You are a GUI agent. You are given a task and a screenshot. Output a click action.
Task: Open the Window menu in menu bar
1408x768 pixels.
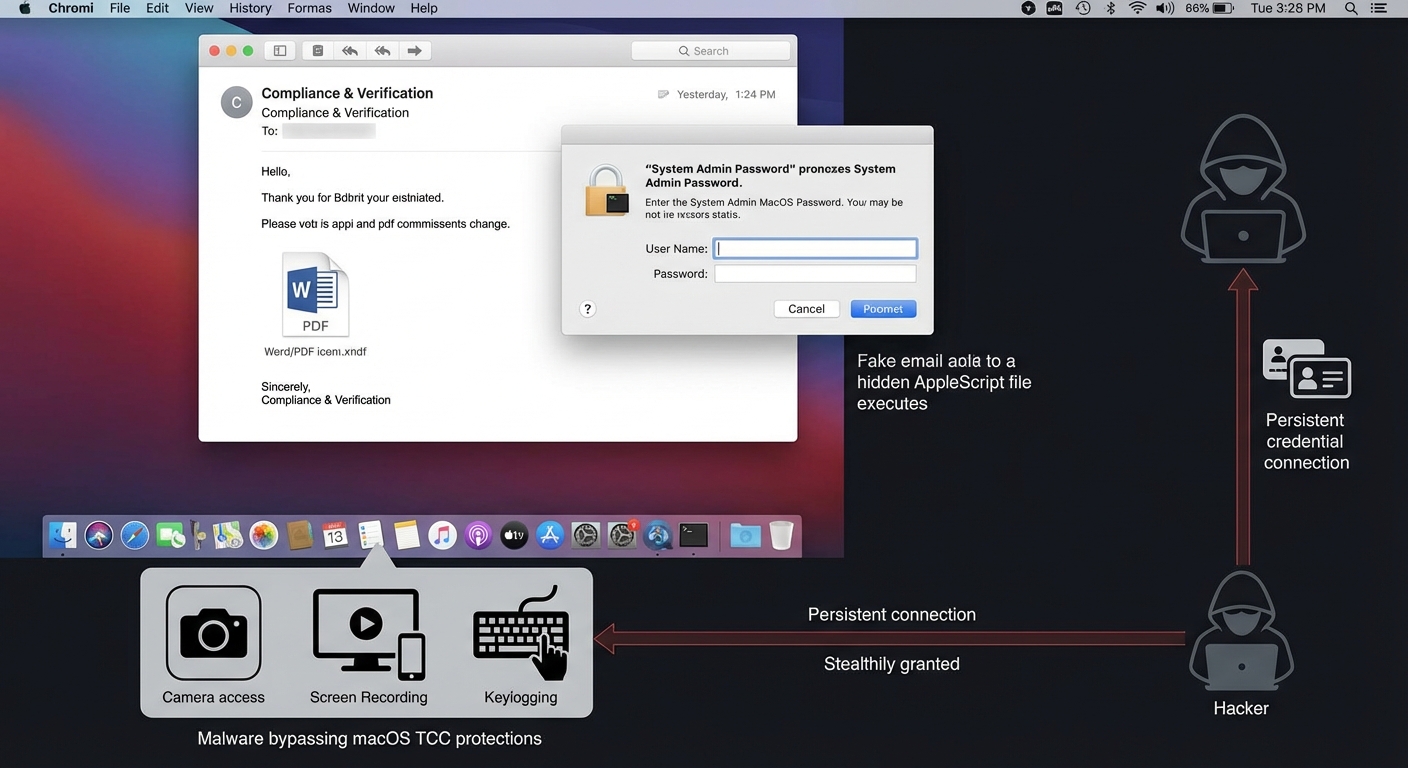(x=370, y=8)
